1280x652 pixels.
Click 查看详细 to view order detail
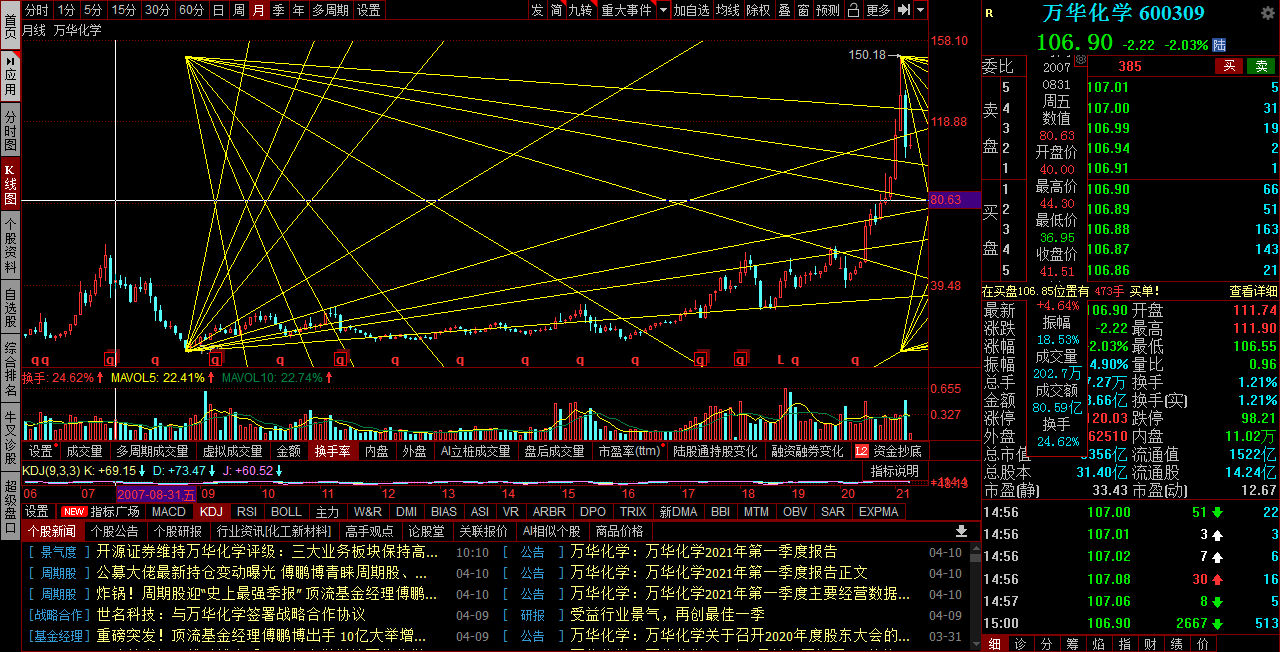1253,291
